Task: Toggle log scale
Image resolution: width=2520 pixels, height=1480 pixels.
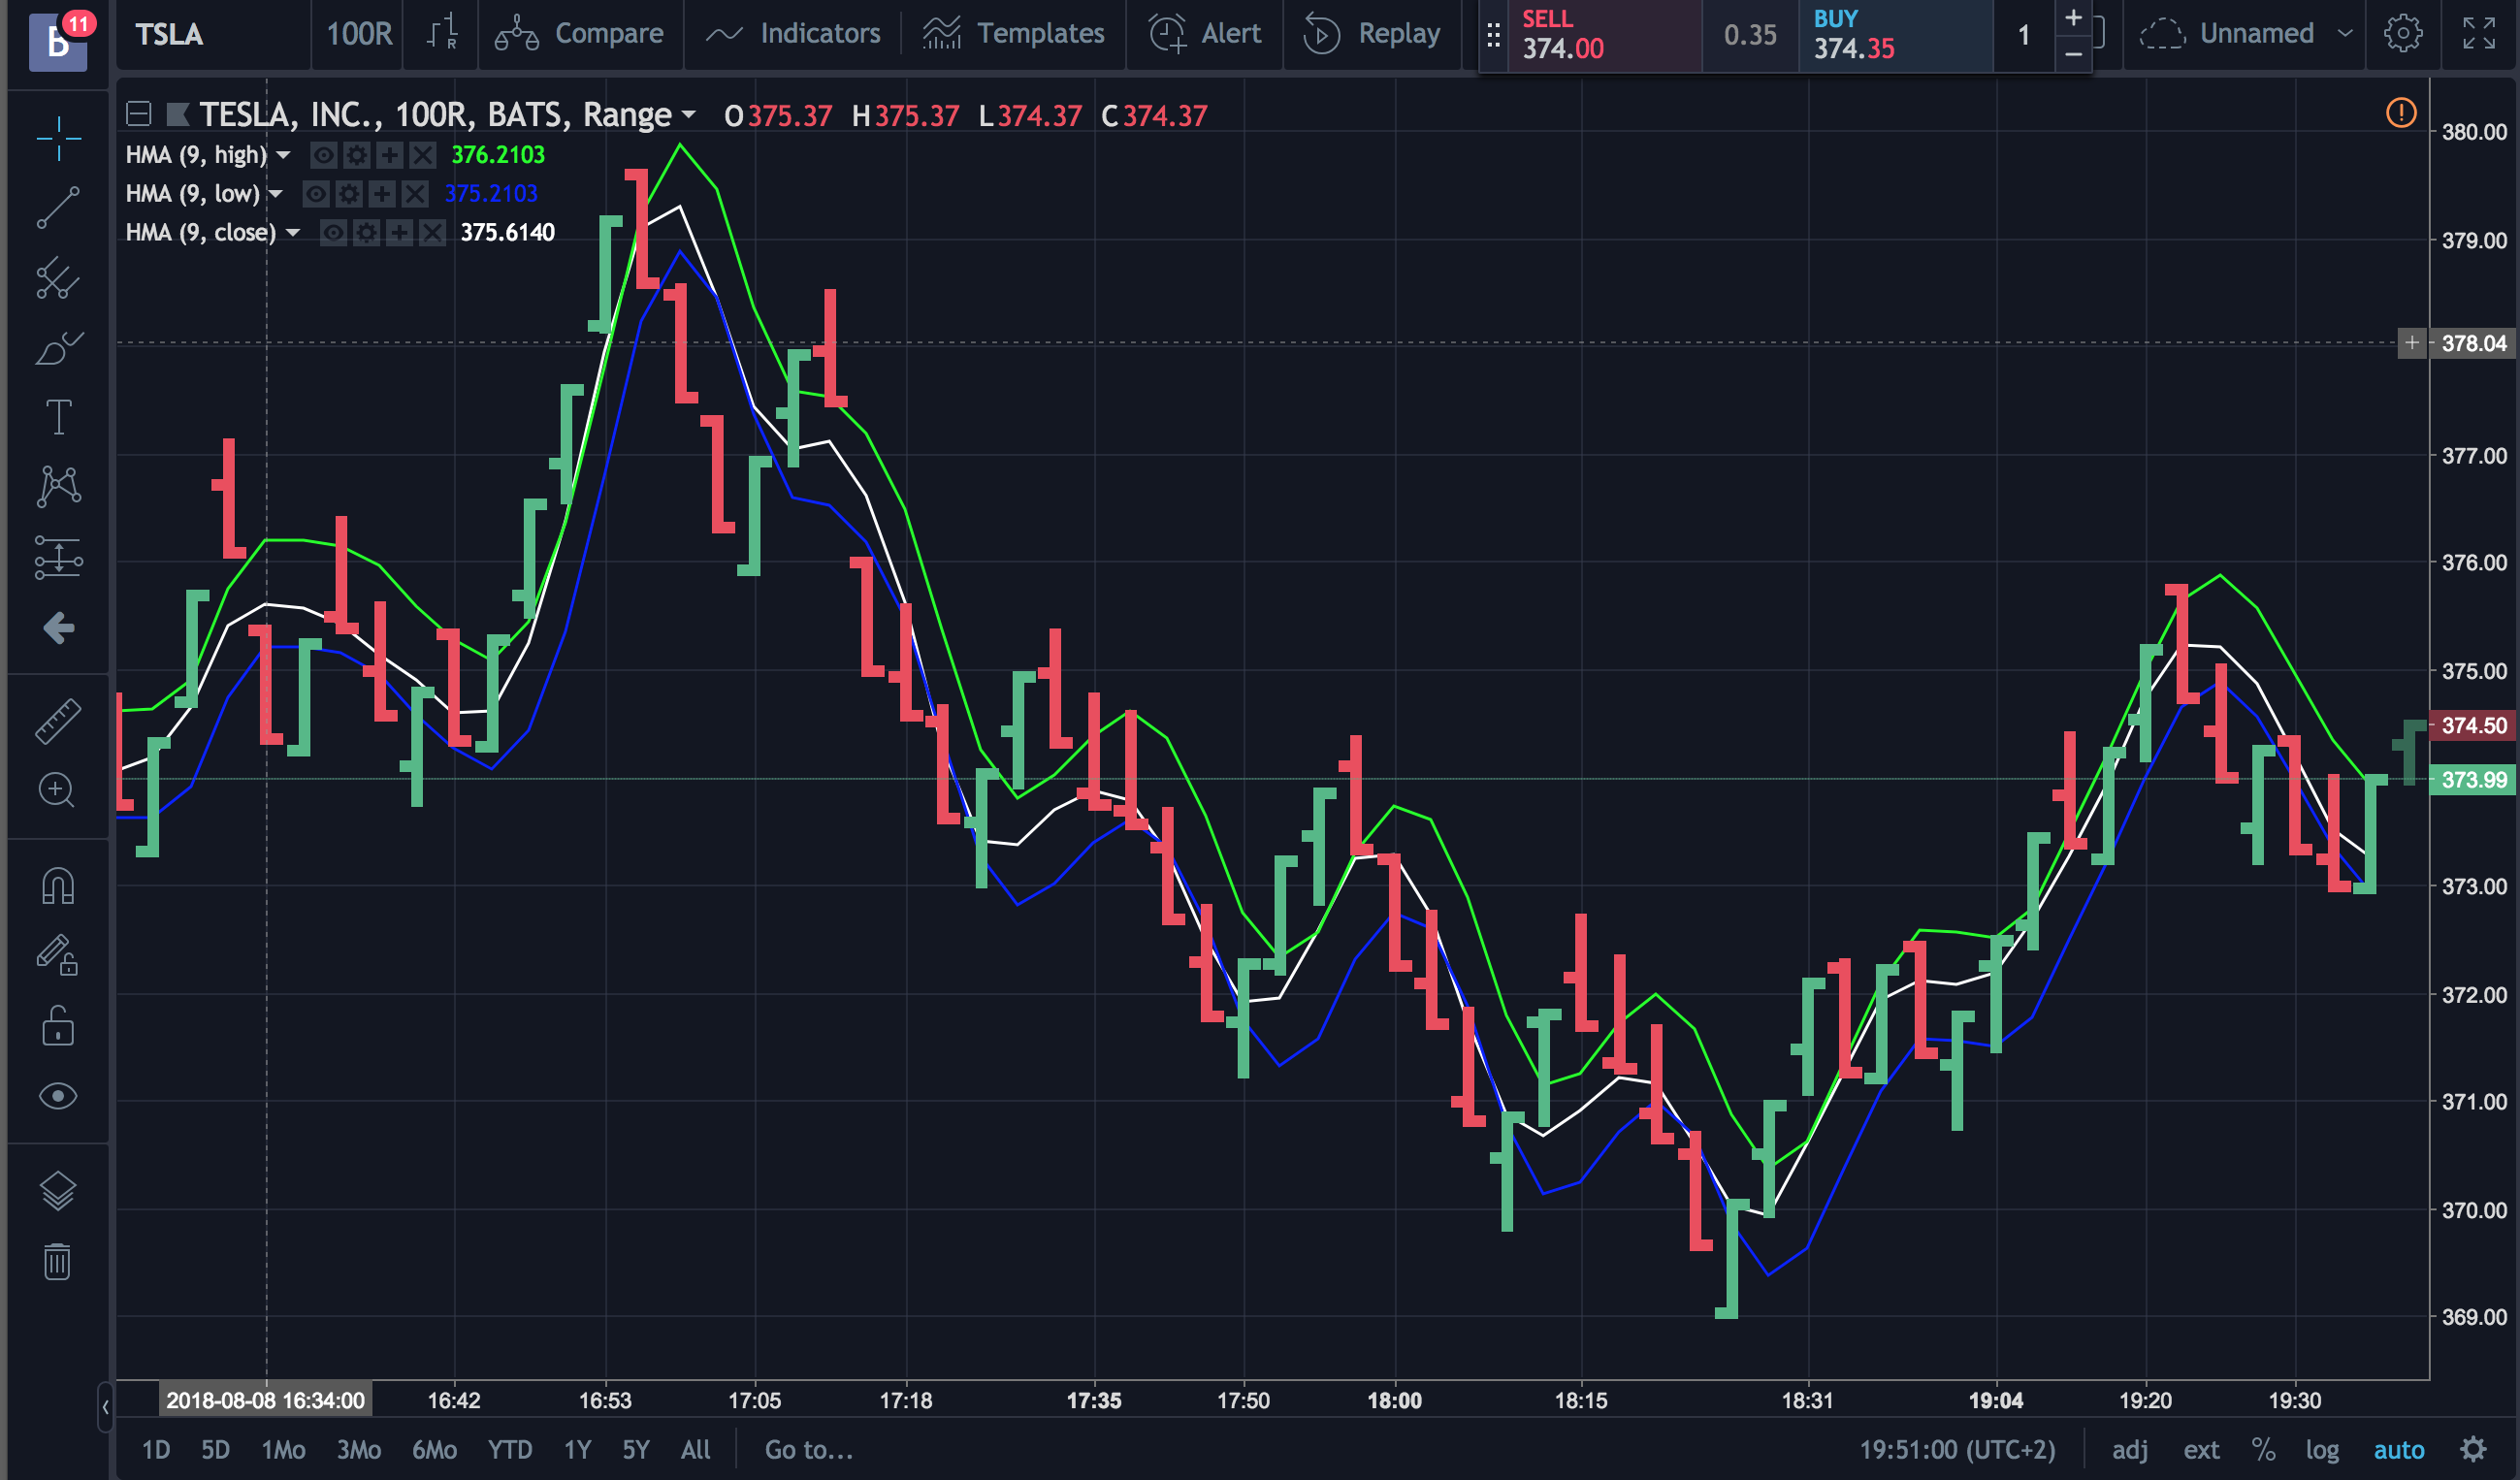Action: (x=2322, y=1450)
